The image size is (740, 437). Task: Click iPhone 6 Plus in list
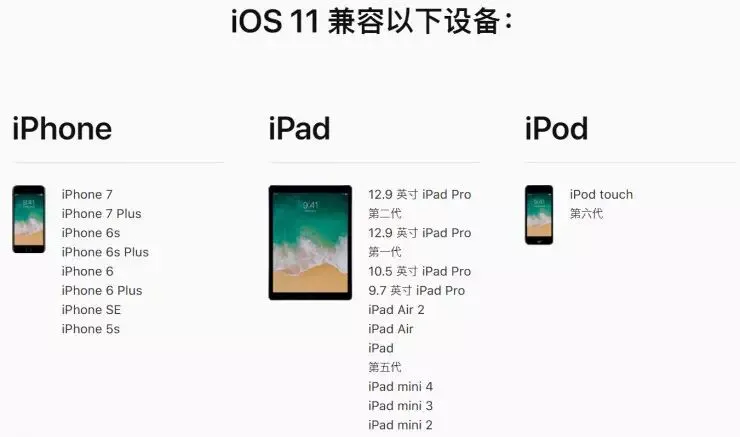click(102, 291)
